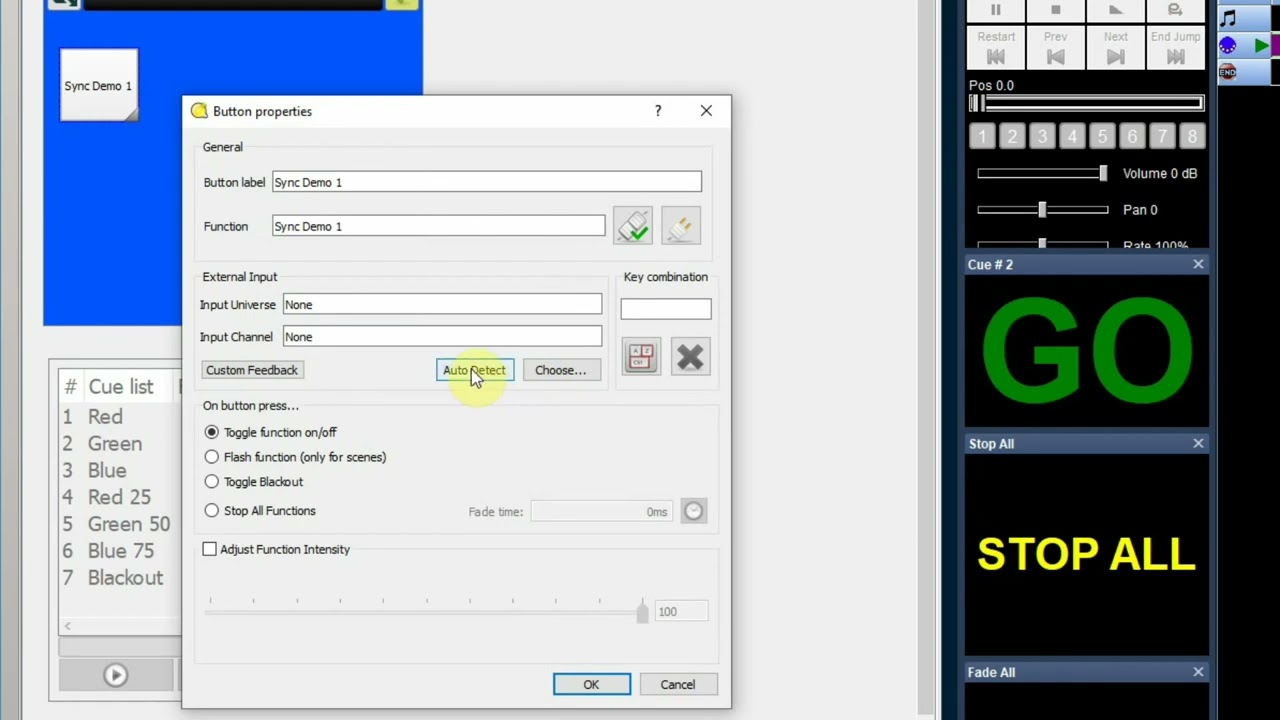Click hotkey button 6
This screenshot has width=1280, height=720.
1132,136
